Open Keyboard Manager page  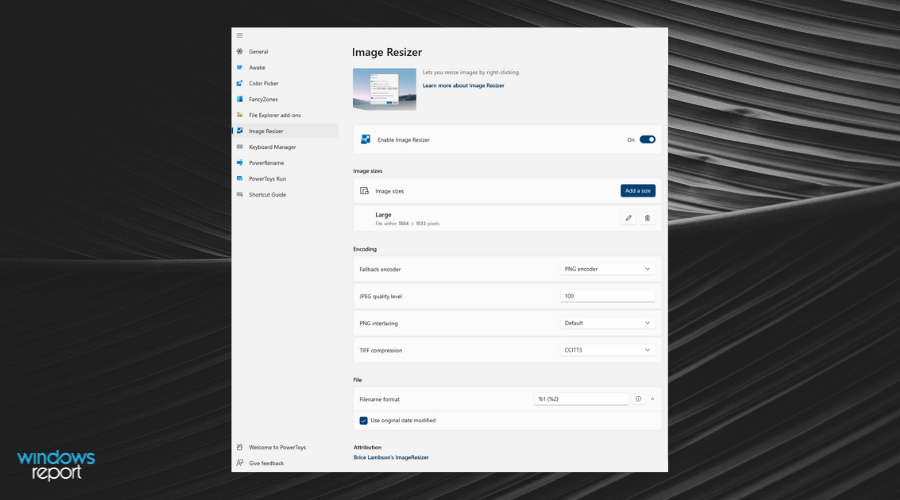tap(273, 147)
